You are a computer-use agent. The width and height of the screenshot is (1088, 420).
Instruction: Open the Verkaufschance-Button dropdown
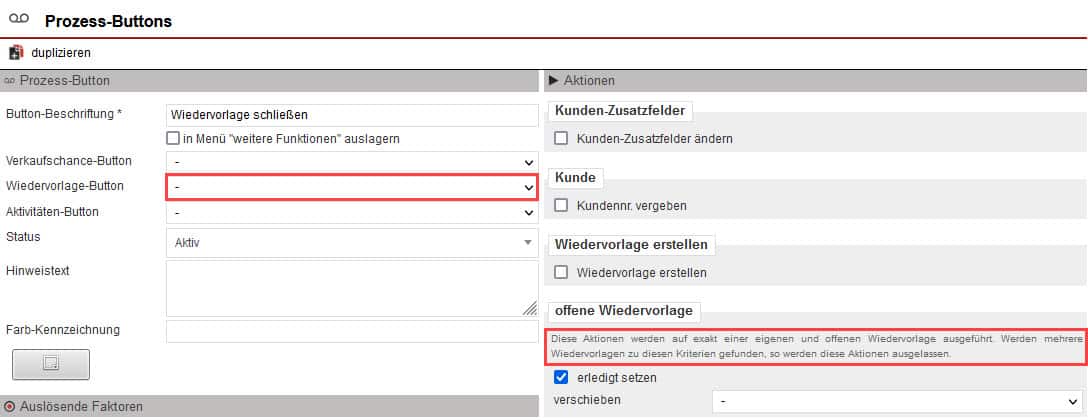click(352, 161)
